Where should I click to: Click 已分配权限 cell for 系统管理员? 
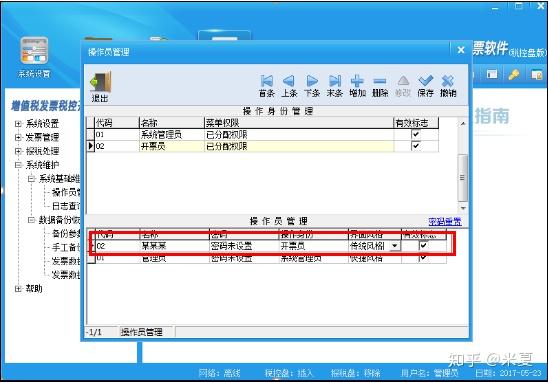[x=299, y=135]
